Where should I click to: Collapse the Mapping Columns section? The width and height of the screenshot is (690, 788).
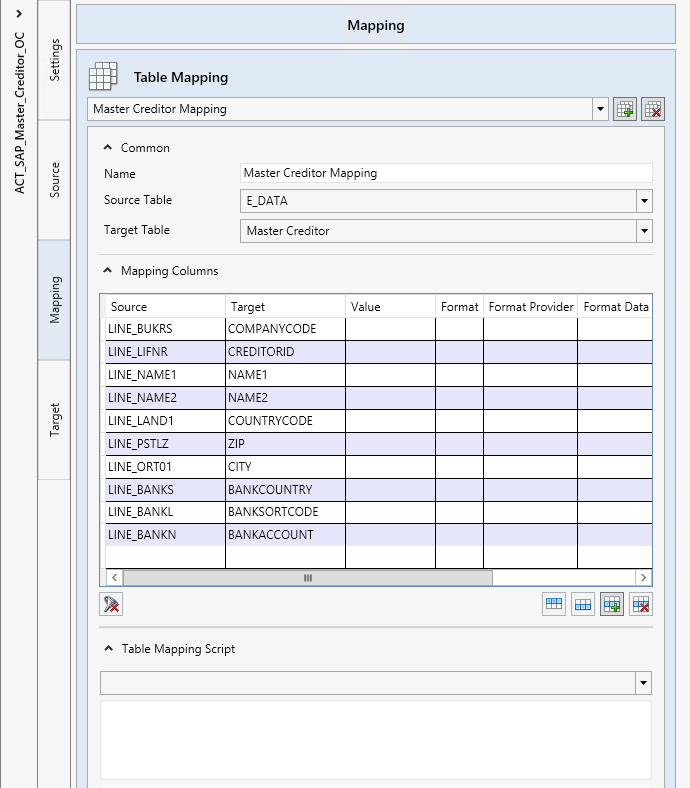point(108,271)
